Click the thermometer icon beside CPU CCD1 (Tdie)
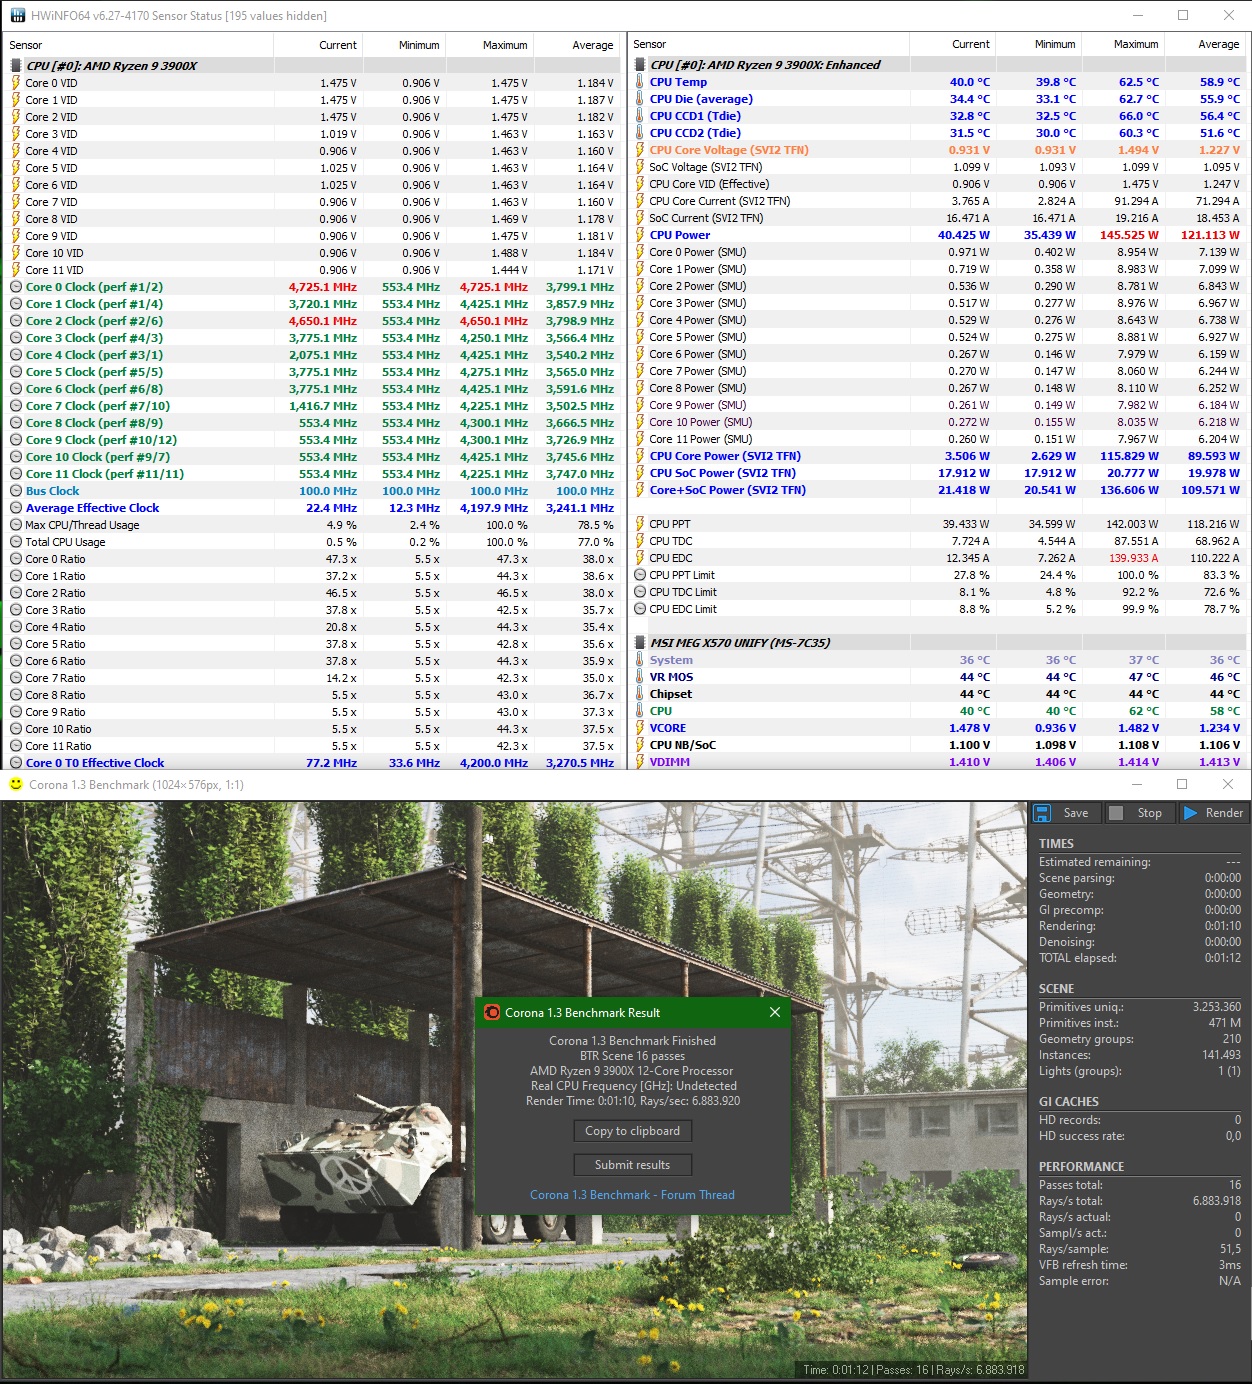 tap(640, 116)
